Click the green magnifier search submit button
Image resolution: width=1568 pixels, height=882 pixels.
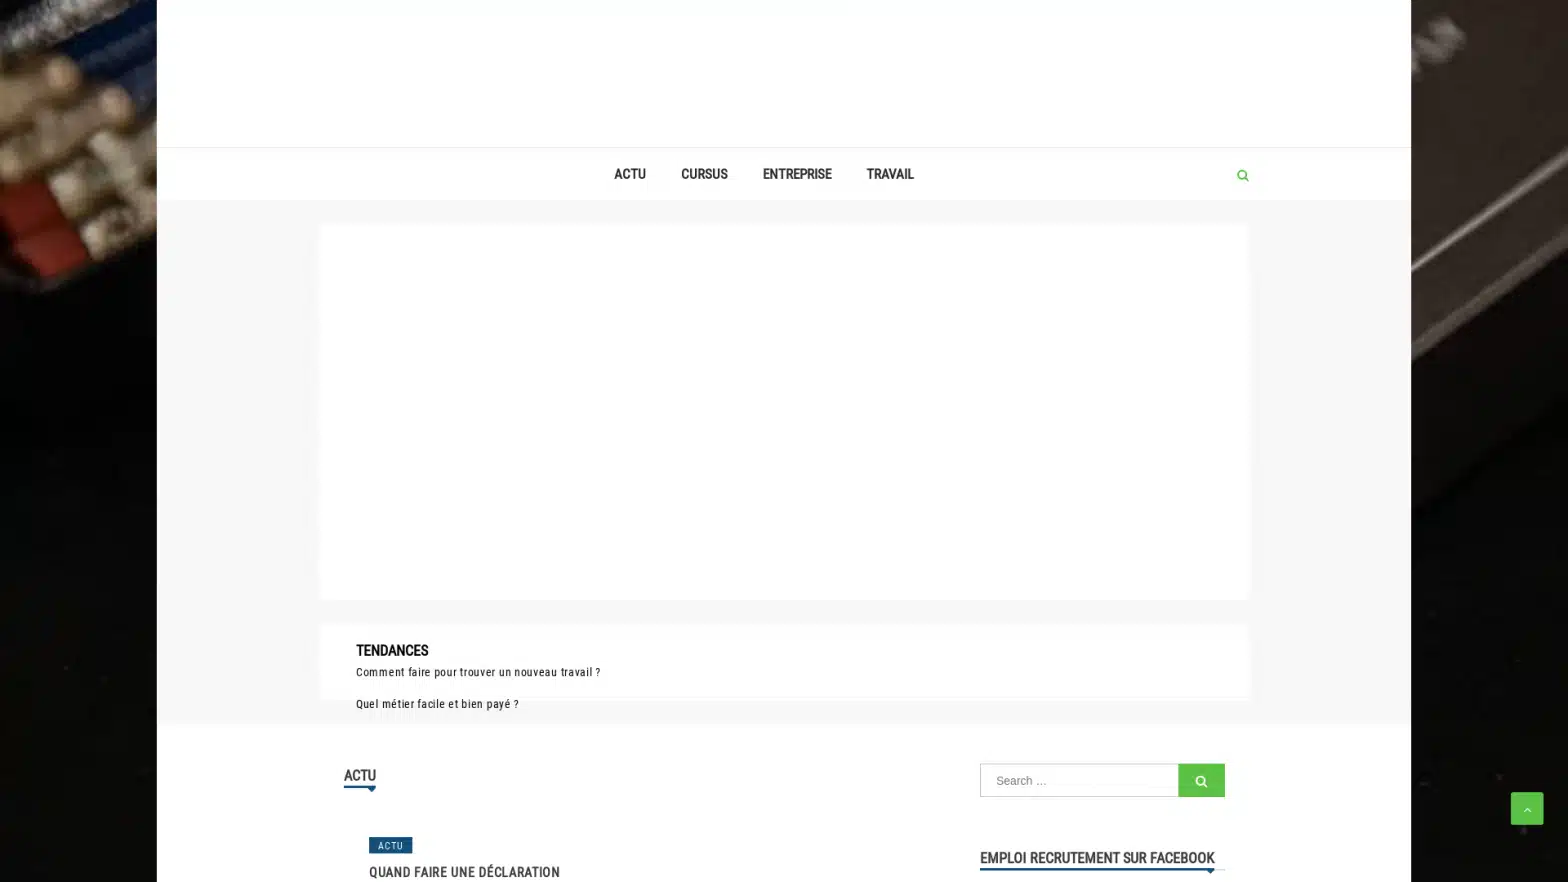[x=1200, y=780]
